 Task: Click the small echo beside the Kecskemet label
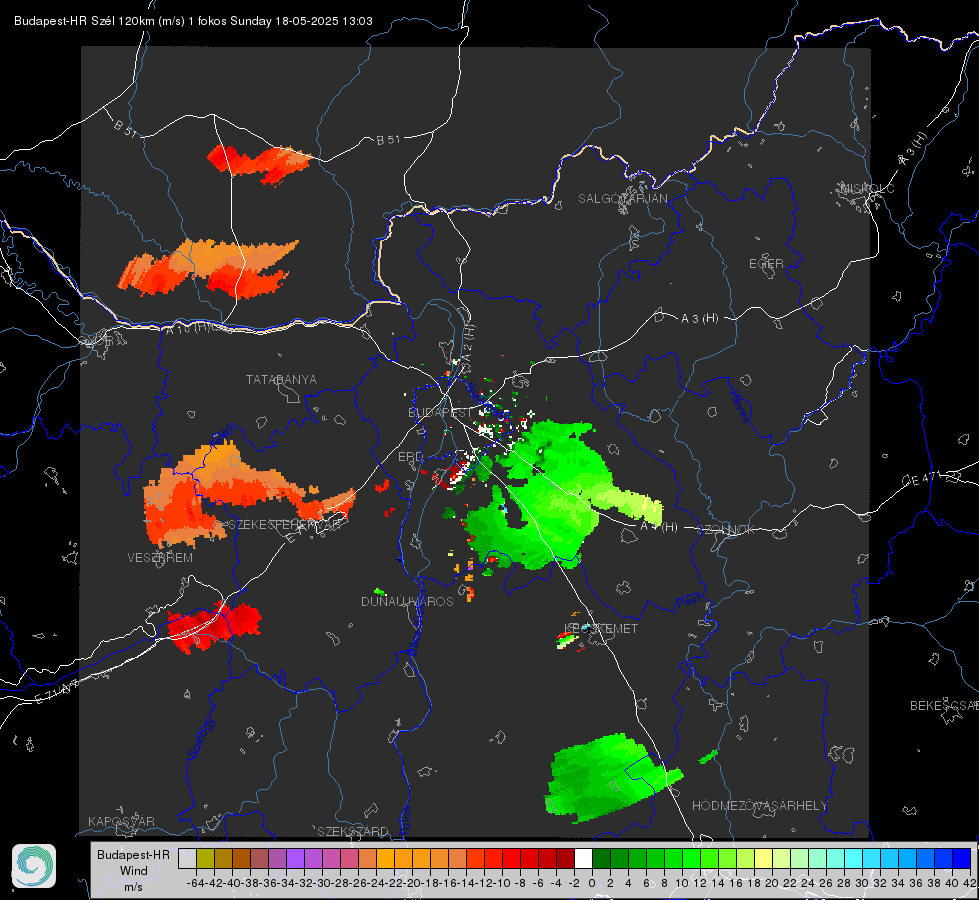tap(566, 639)
